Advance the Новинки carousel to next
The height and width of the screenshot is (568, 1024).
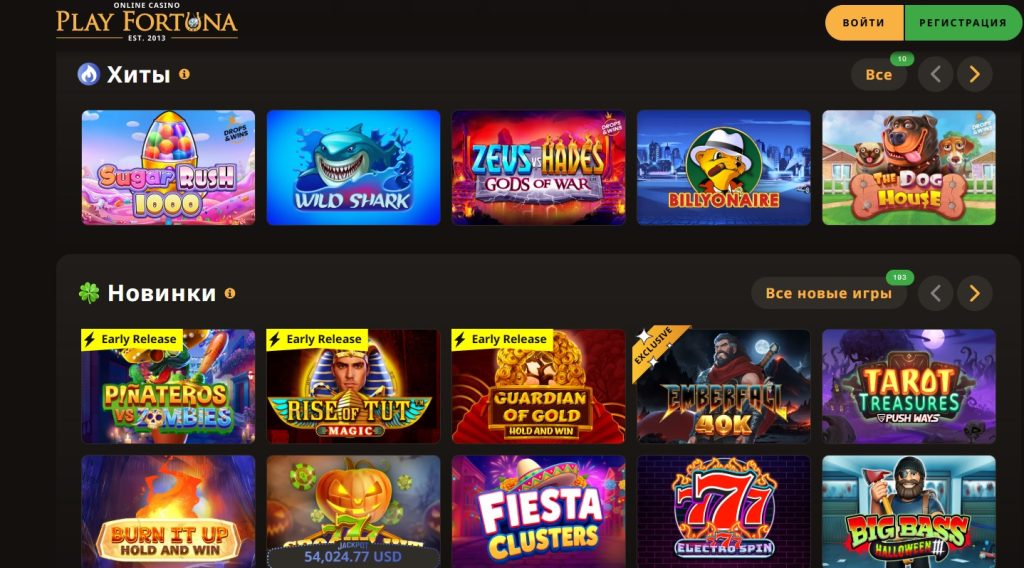coord(974,293)
